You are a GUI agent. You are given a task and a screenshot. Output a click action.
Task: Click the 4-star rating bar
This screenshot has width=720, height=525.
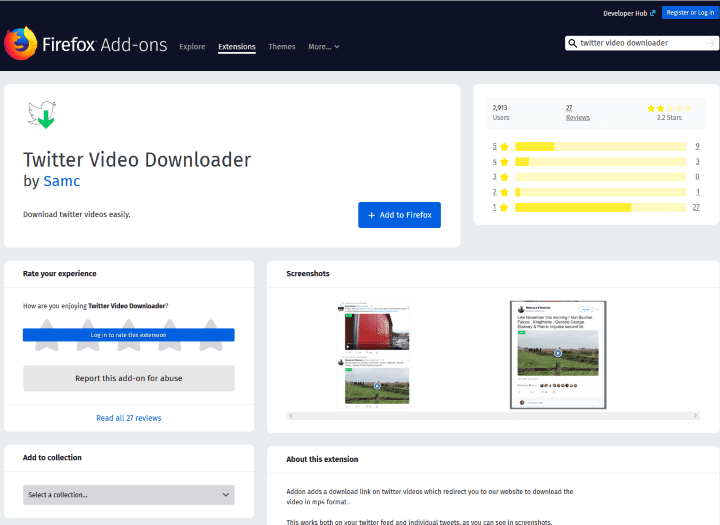pos(600,162)
